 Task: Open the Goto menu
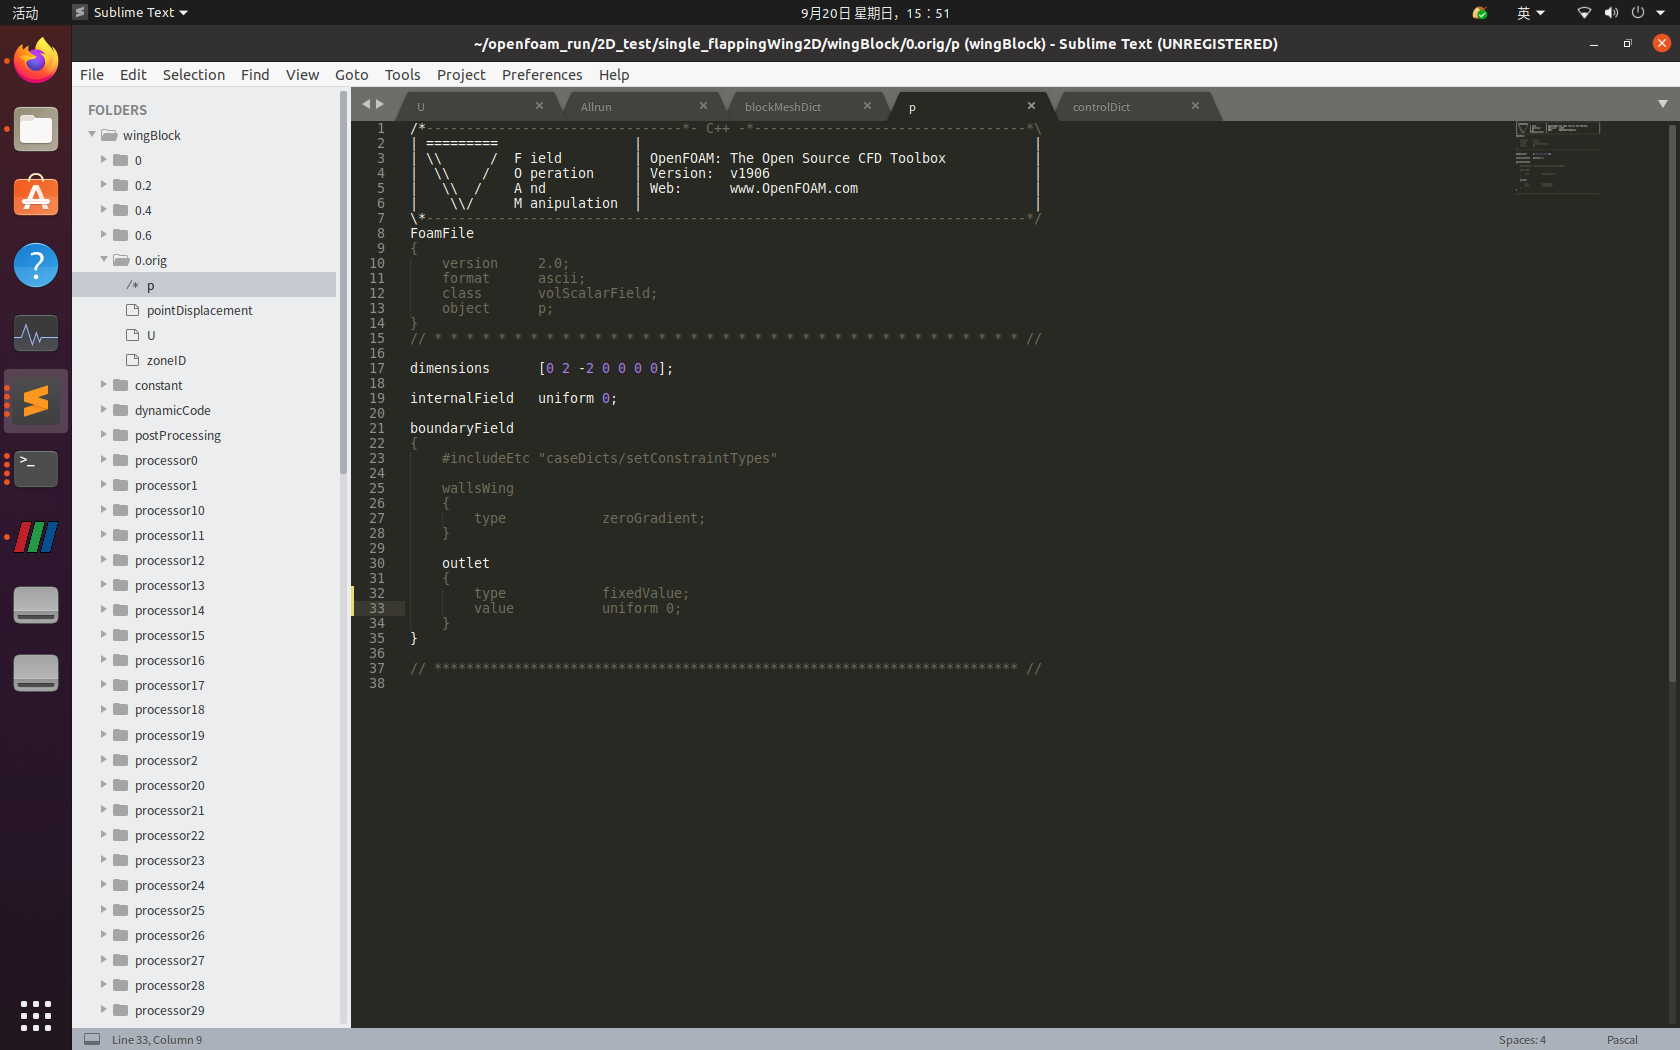click(x=352, y=75)
